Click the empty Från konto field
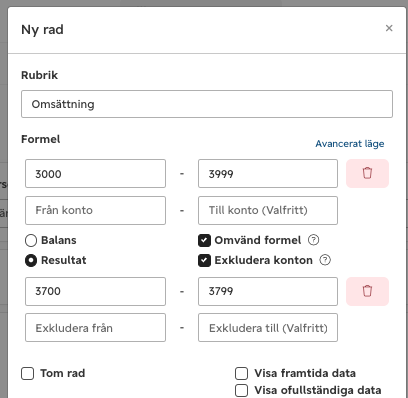 [95, 210]
